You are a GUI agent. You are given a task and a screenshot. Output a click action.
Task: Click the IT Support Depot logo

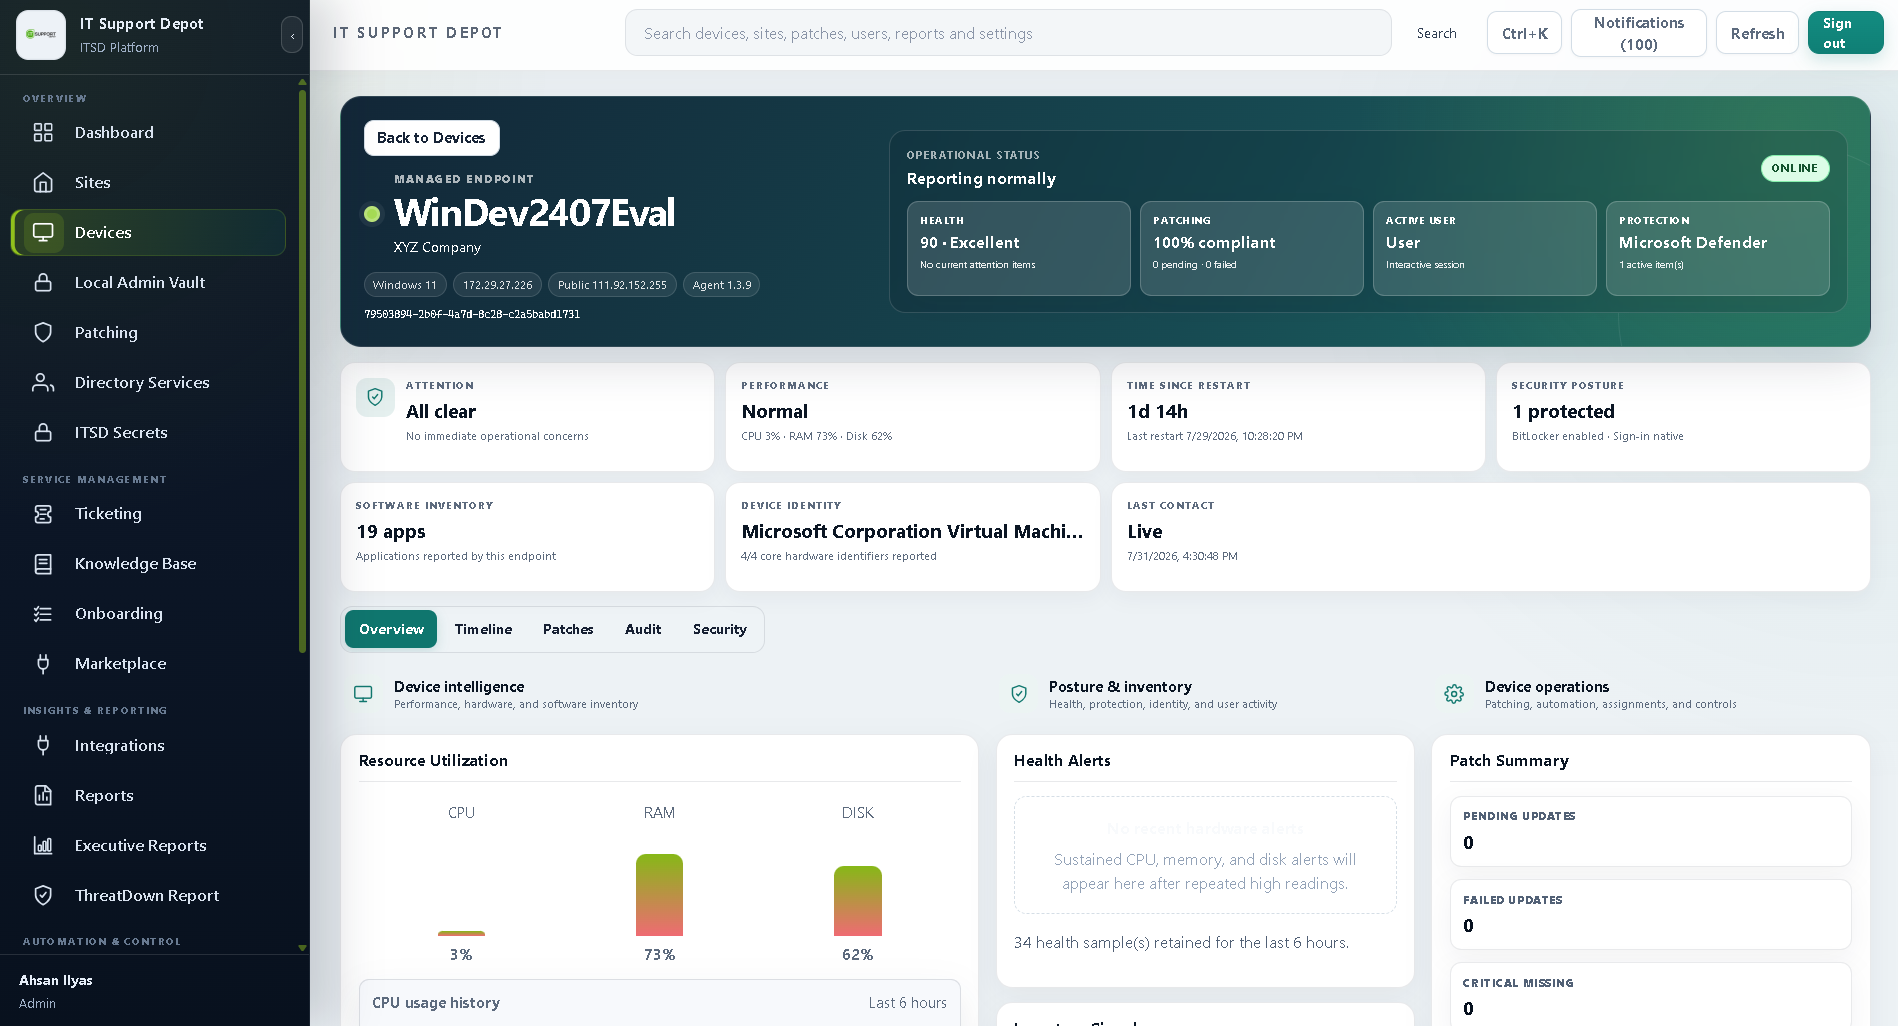(41, 34)
